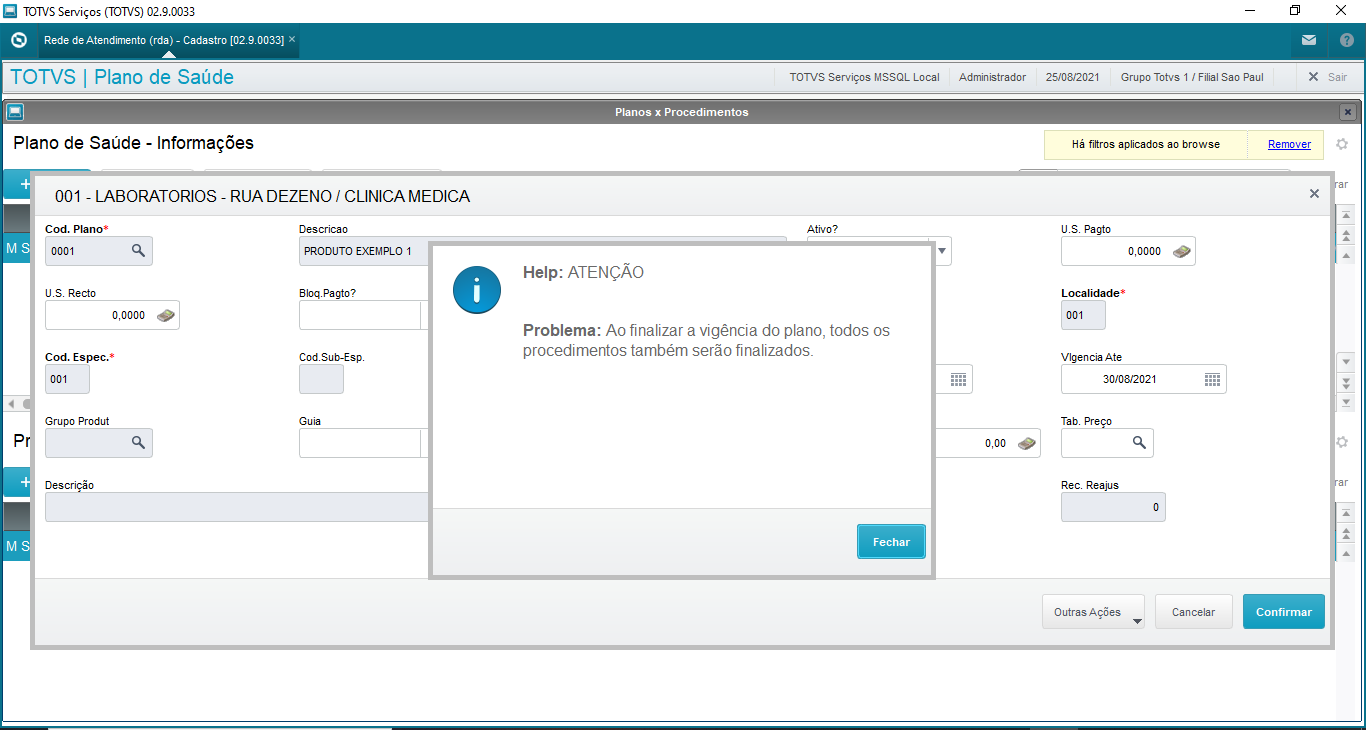Minimize the TOTVS Serviços window
The width and height of the screenshot is (1366, 730).
[1250, 11]
